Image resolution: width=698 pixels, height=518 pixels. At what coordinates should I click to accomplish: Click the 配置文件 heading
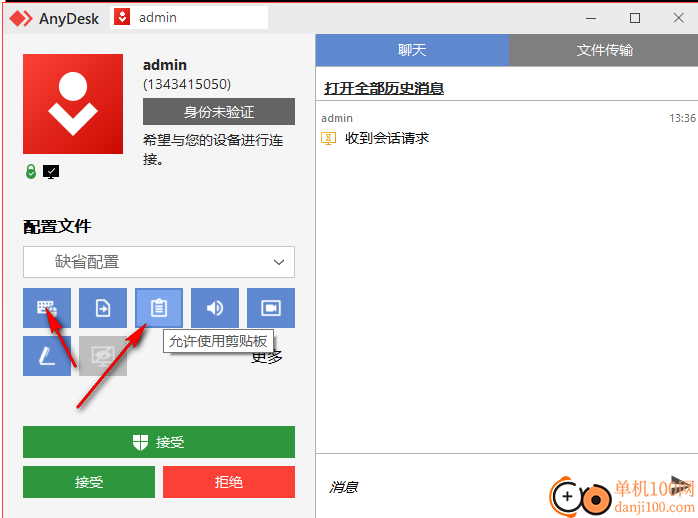pos(57,227)
